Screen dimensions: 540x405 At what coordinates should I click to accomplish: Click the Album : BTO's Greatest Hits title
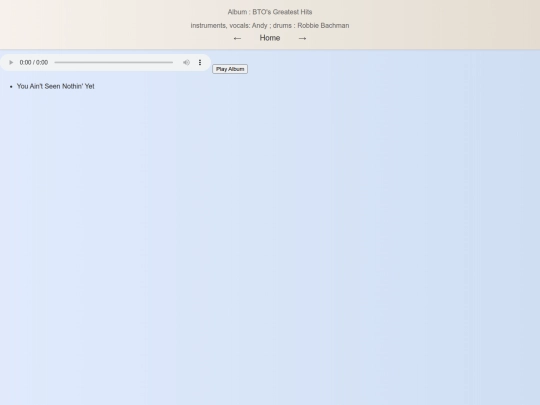point(270,12)
